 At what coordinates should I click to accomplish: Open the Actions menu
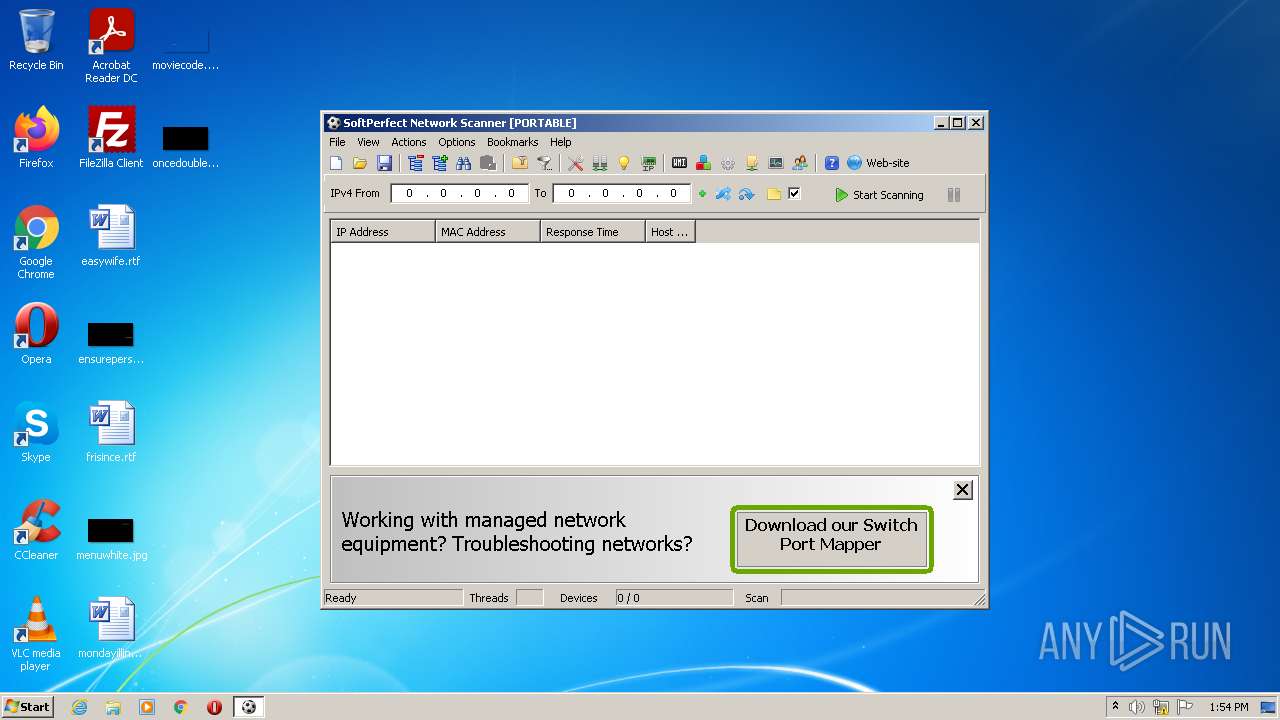(x=408, y=142)
